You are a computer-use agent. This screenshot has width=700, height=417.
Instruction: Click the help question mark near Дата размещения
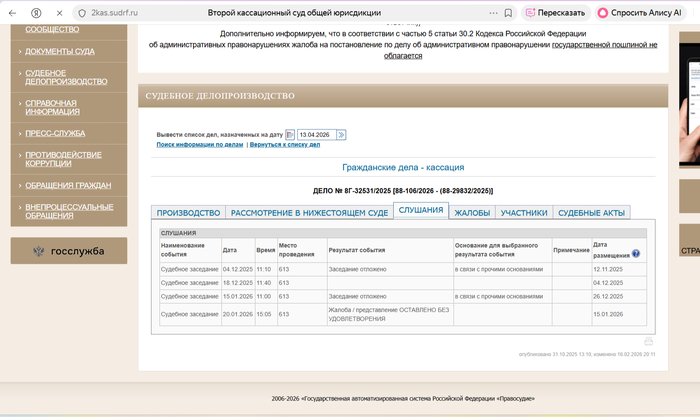636,254
